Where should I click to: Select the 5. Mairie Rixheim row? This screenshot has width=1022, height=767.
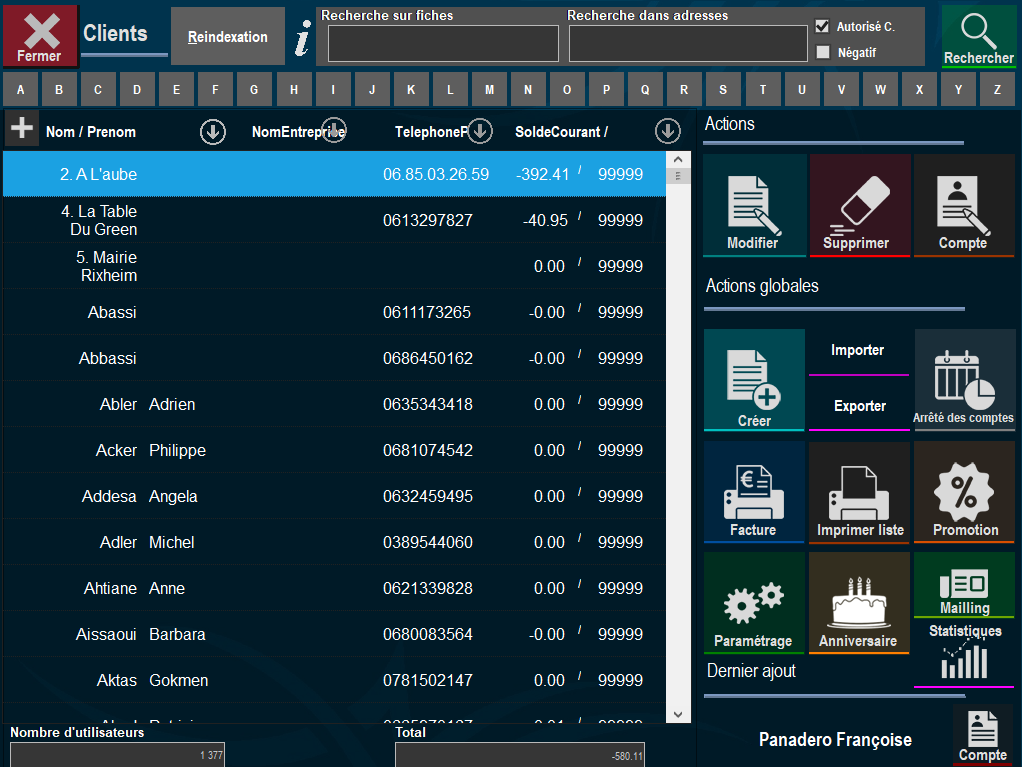(x=334, y=266)
